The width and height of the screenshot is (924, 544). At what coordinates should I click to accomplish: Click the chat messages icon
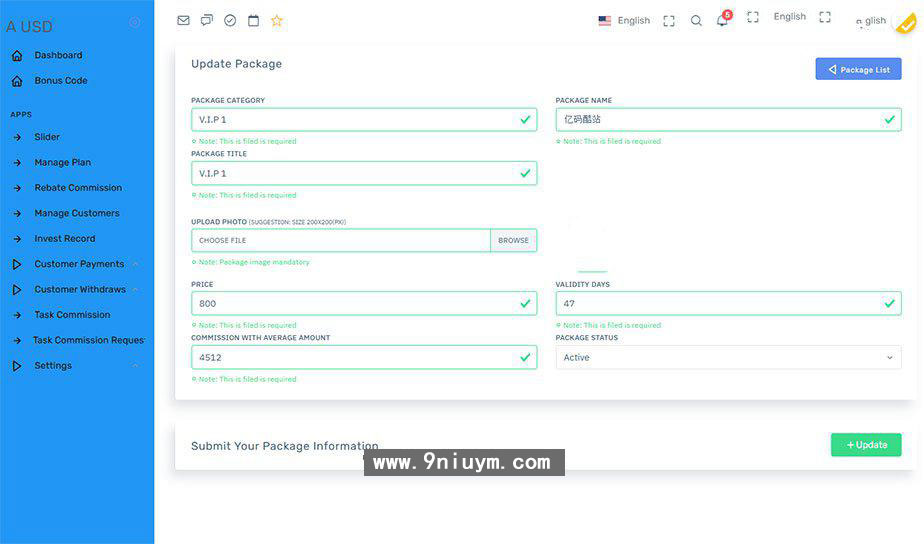207,20
